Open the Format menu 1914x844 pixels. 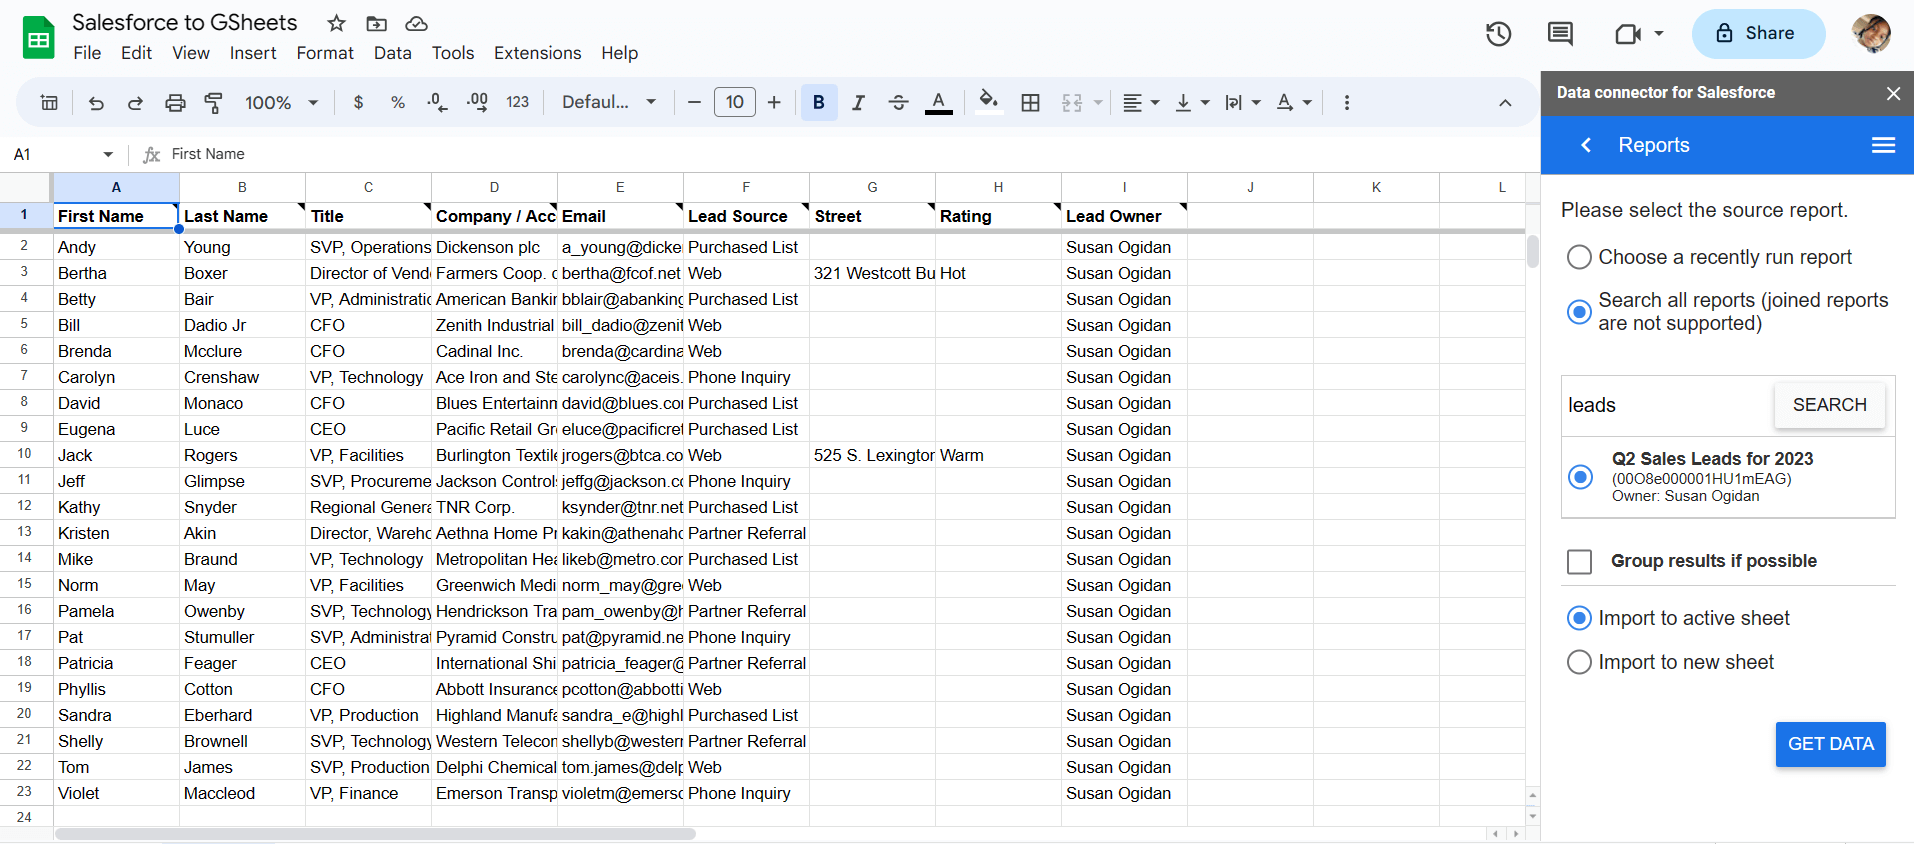[325, 53]
